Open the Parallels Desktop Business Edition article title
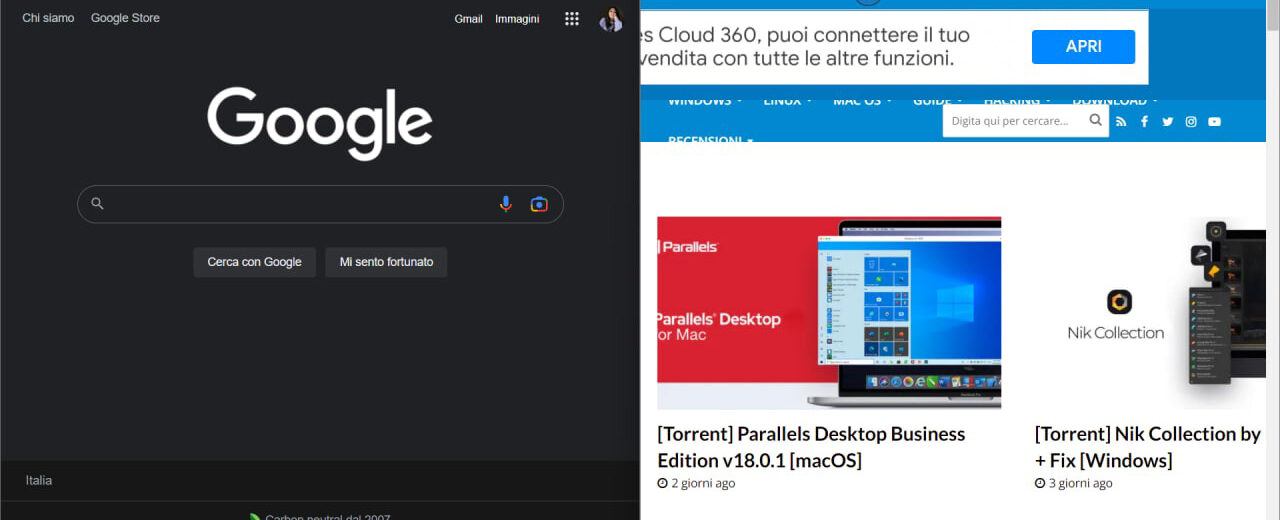Viewport: 1280px width, 520px height. click(811, 447)
